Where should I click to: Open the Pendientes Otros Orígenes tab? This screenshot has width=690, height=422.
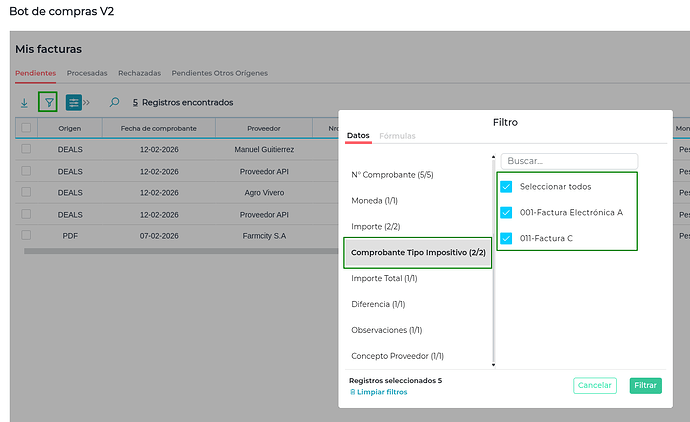[x=219, y=73]
